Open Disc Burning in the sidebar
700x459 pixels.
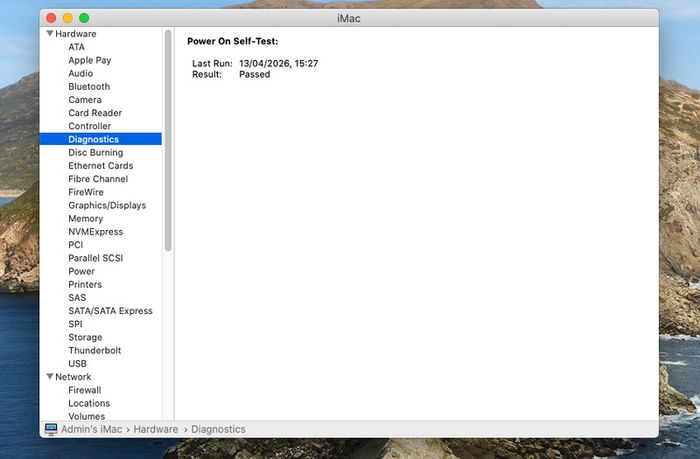pyautogui.click(x=96, y=153)
